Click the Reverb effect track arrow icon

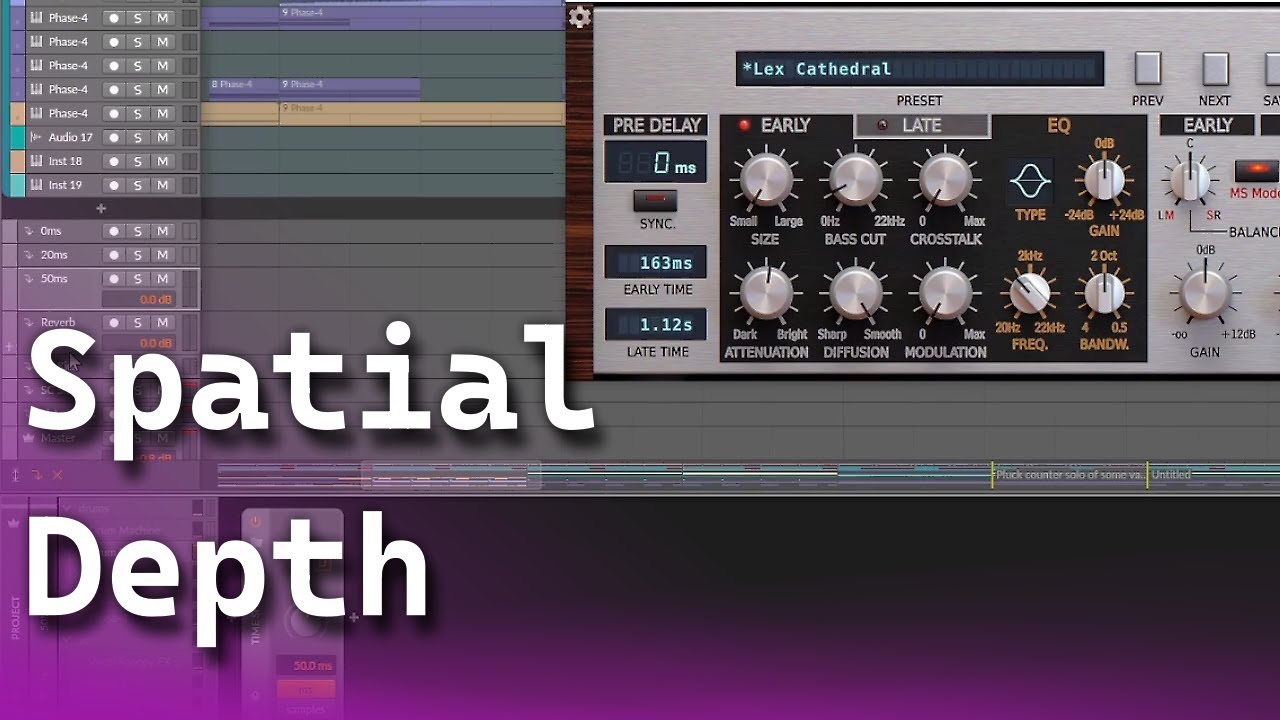(x=29, y=323)
